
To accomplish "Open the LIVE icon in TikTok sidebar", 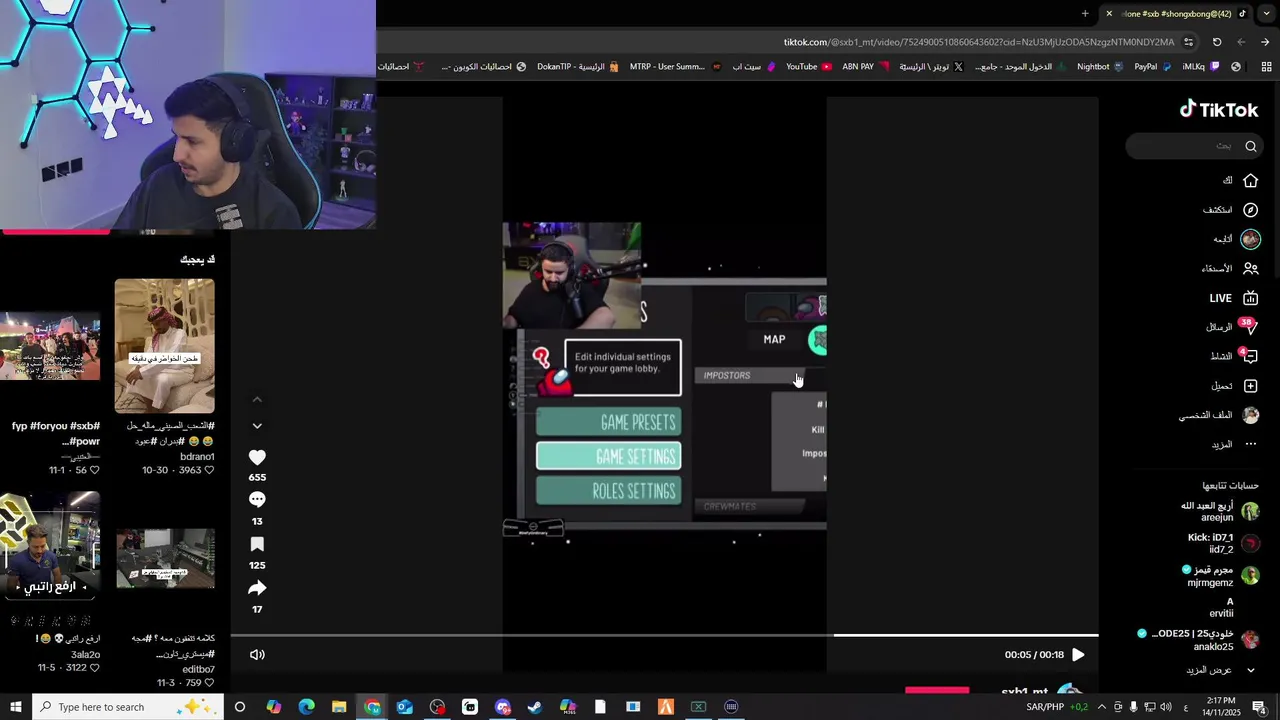I will click(x=1250, y=298).
